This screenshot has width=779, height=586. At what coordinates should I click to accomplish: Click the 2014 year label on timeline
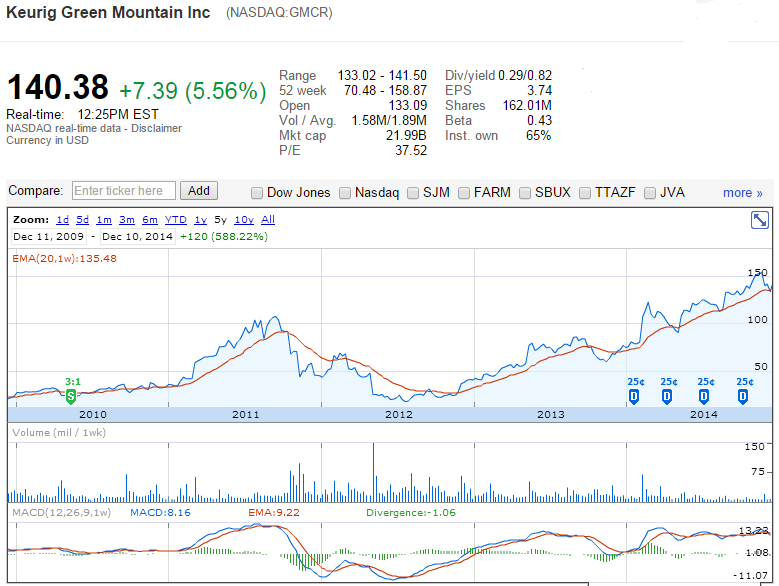coord(704,414)
